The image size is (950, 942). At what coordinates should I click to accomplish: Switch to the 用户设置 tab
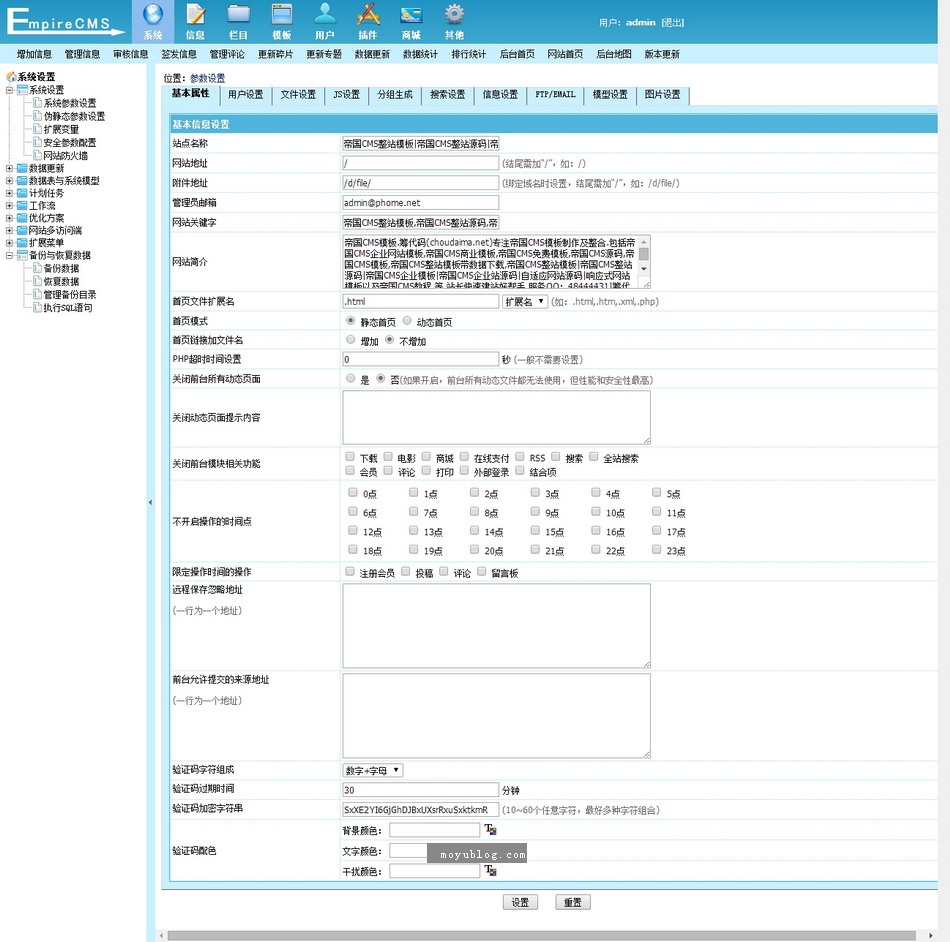tap(245, 95)
